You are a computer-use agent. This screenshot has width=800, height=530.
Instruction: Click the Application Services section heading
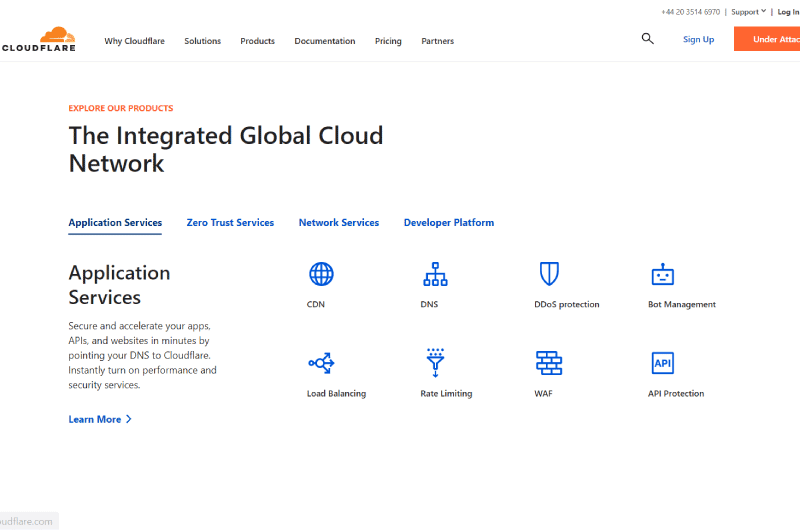tap(119, 285)
